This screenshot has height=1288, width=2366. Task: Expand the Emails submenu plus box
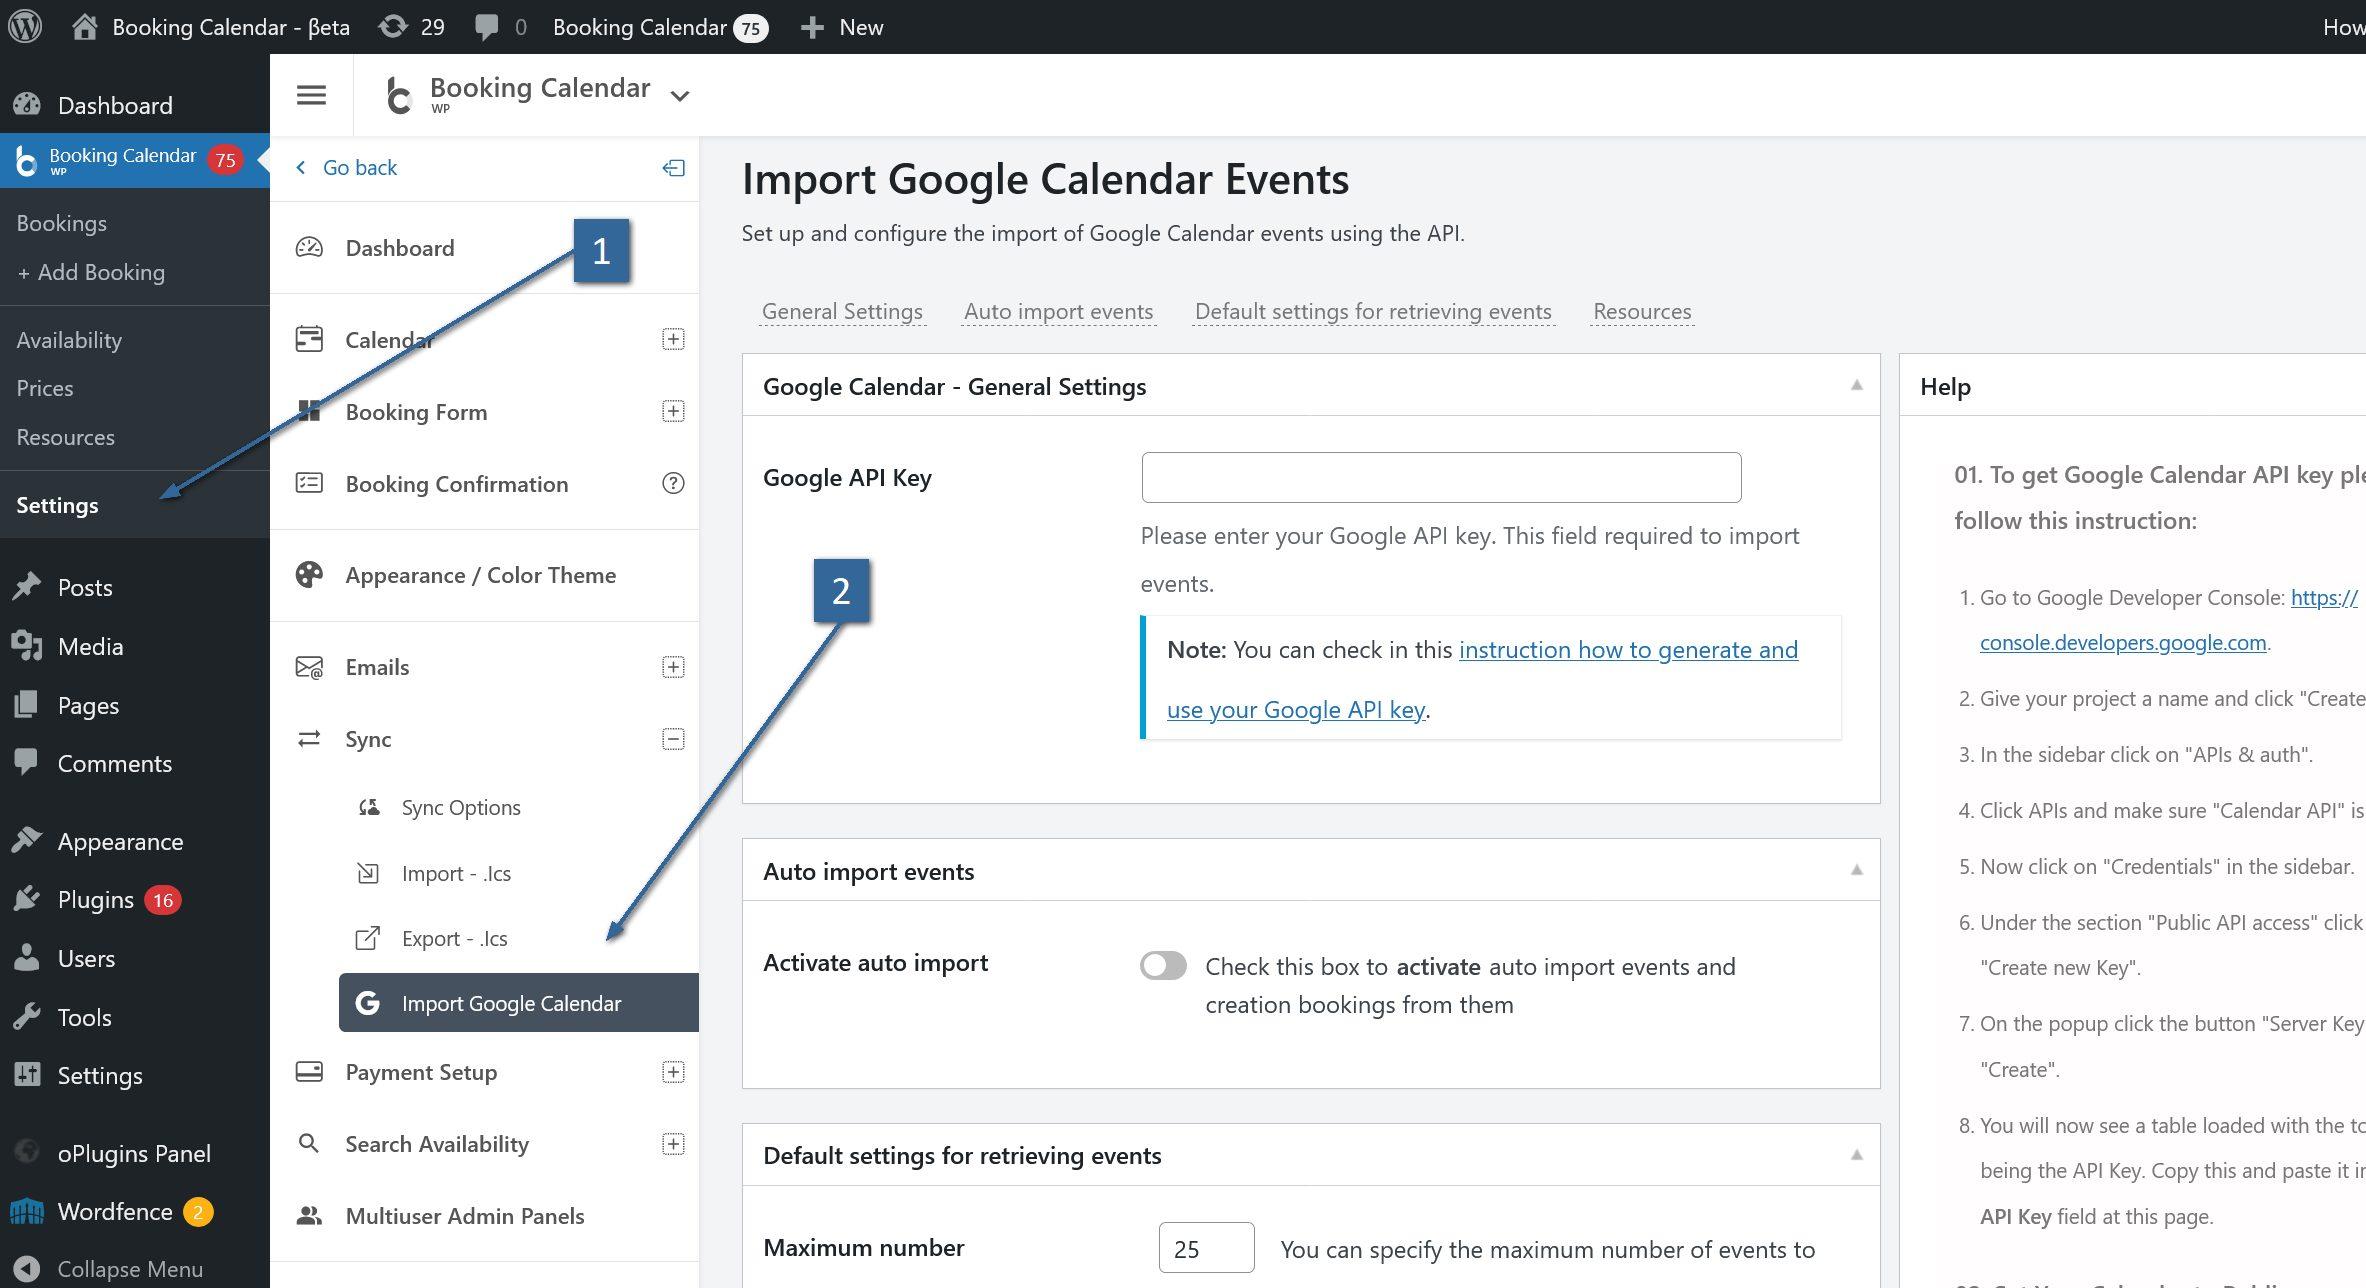click(x=673, y=667)
